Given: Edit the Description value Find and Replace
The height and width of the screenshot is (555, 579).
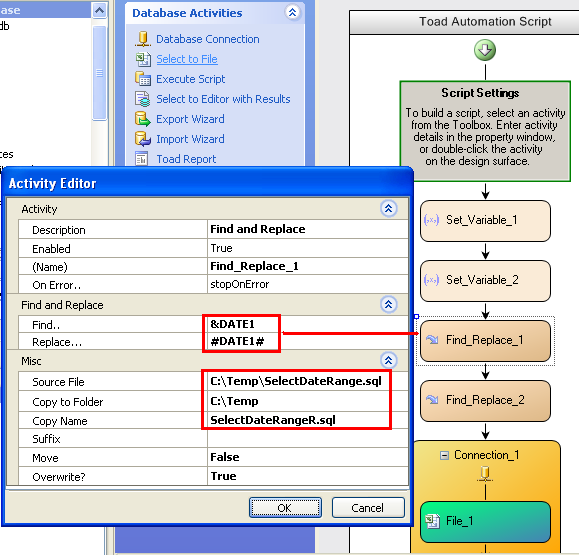Looking at the screenshot, I should [x=308, y=229].
